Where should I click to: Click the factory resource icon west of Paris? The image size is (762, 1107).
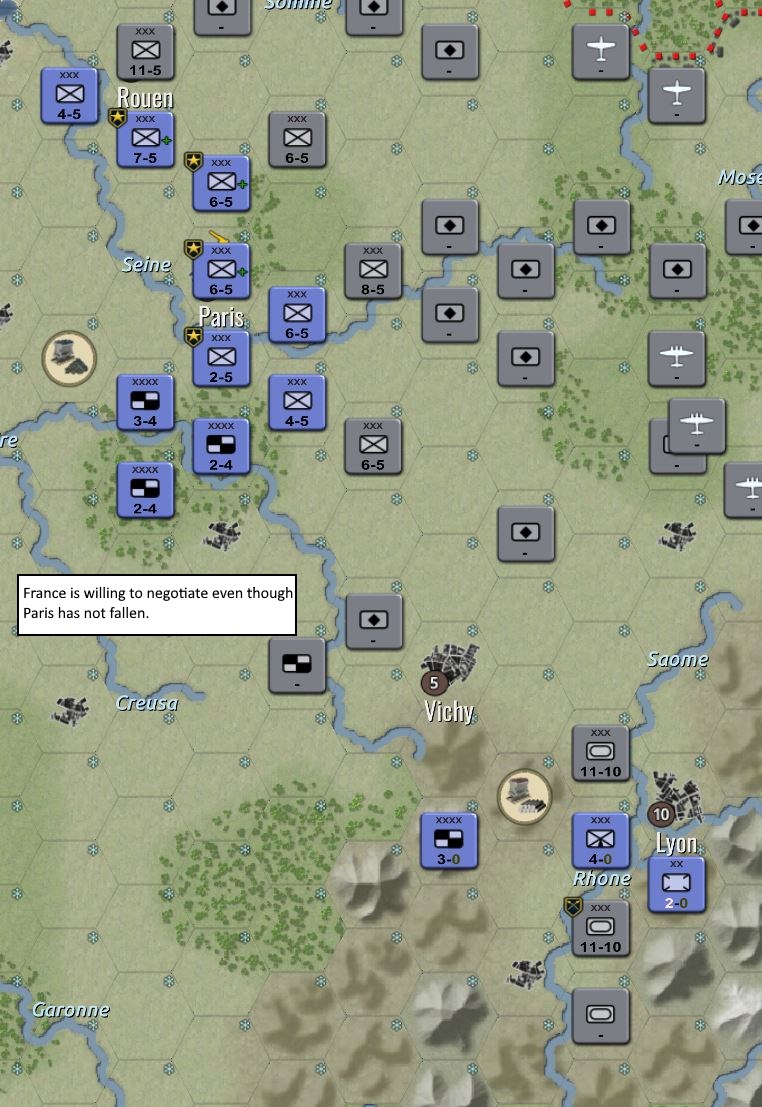[x=69, y=359]
